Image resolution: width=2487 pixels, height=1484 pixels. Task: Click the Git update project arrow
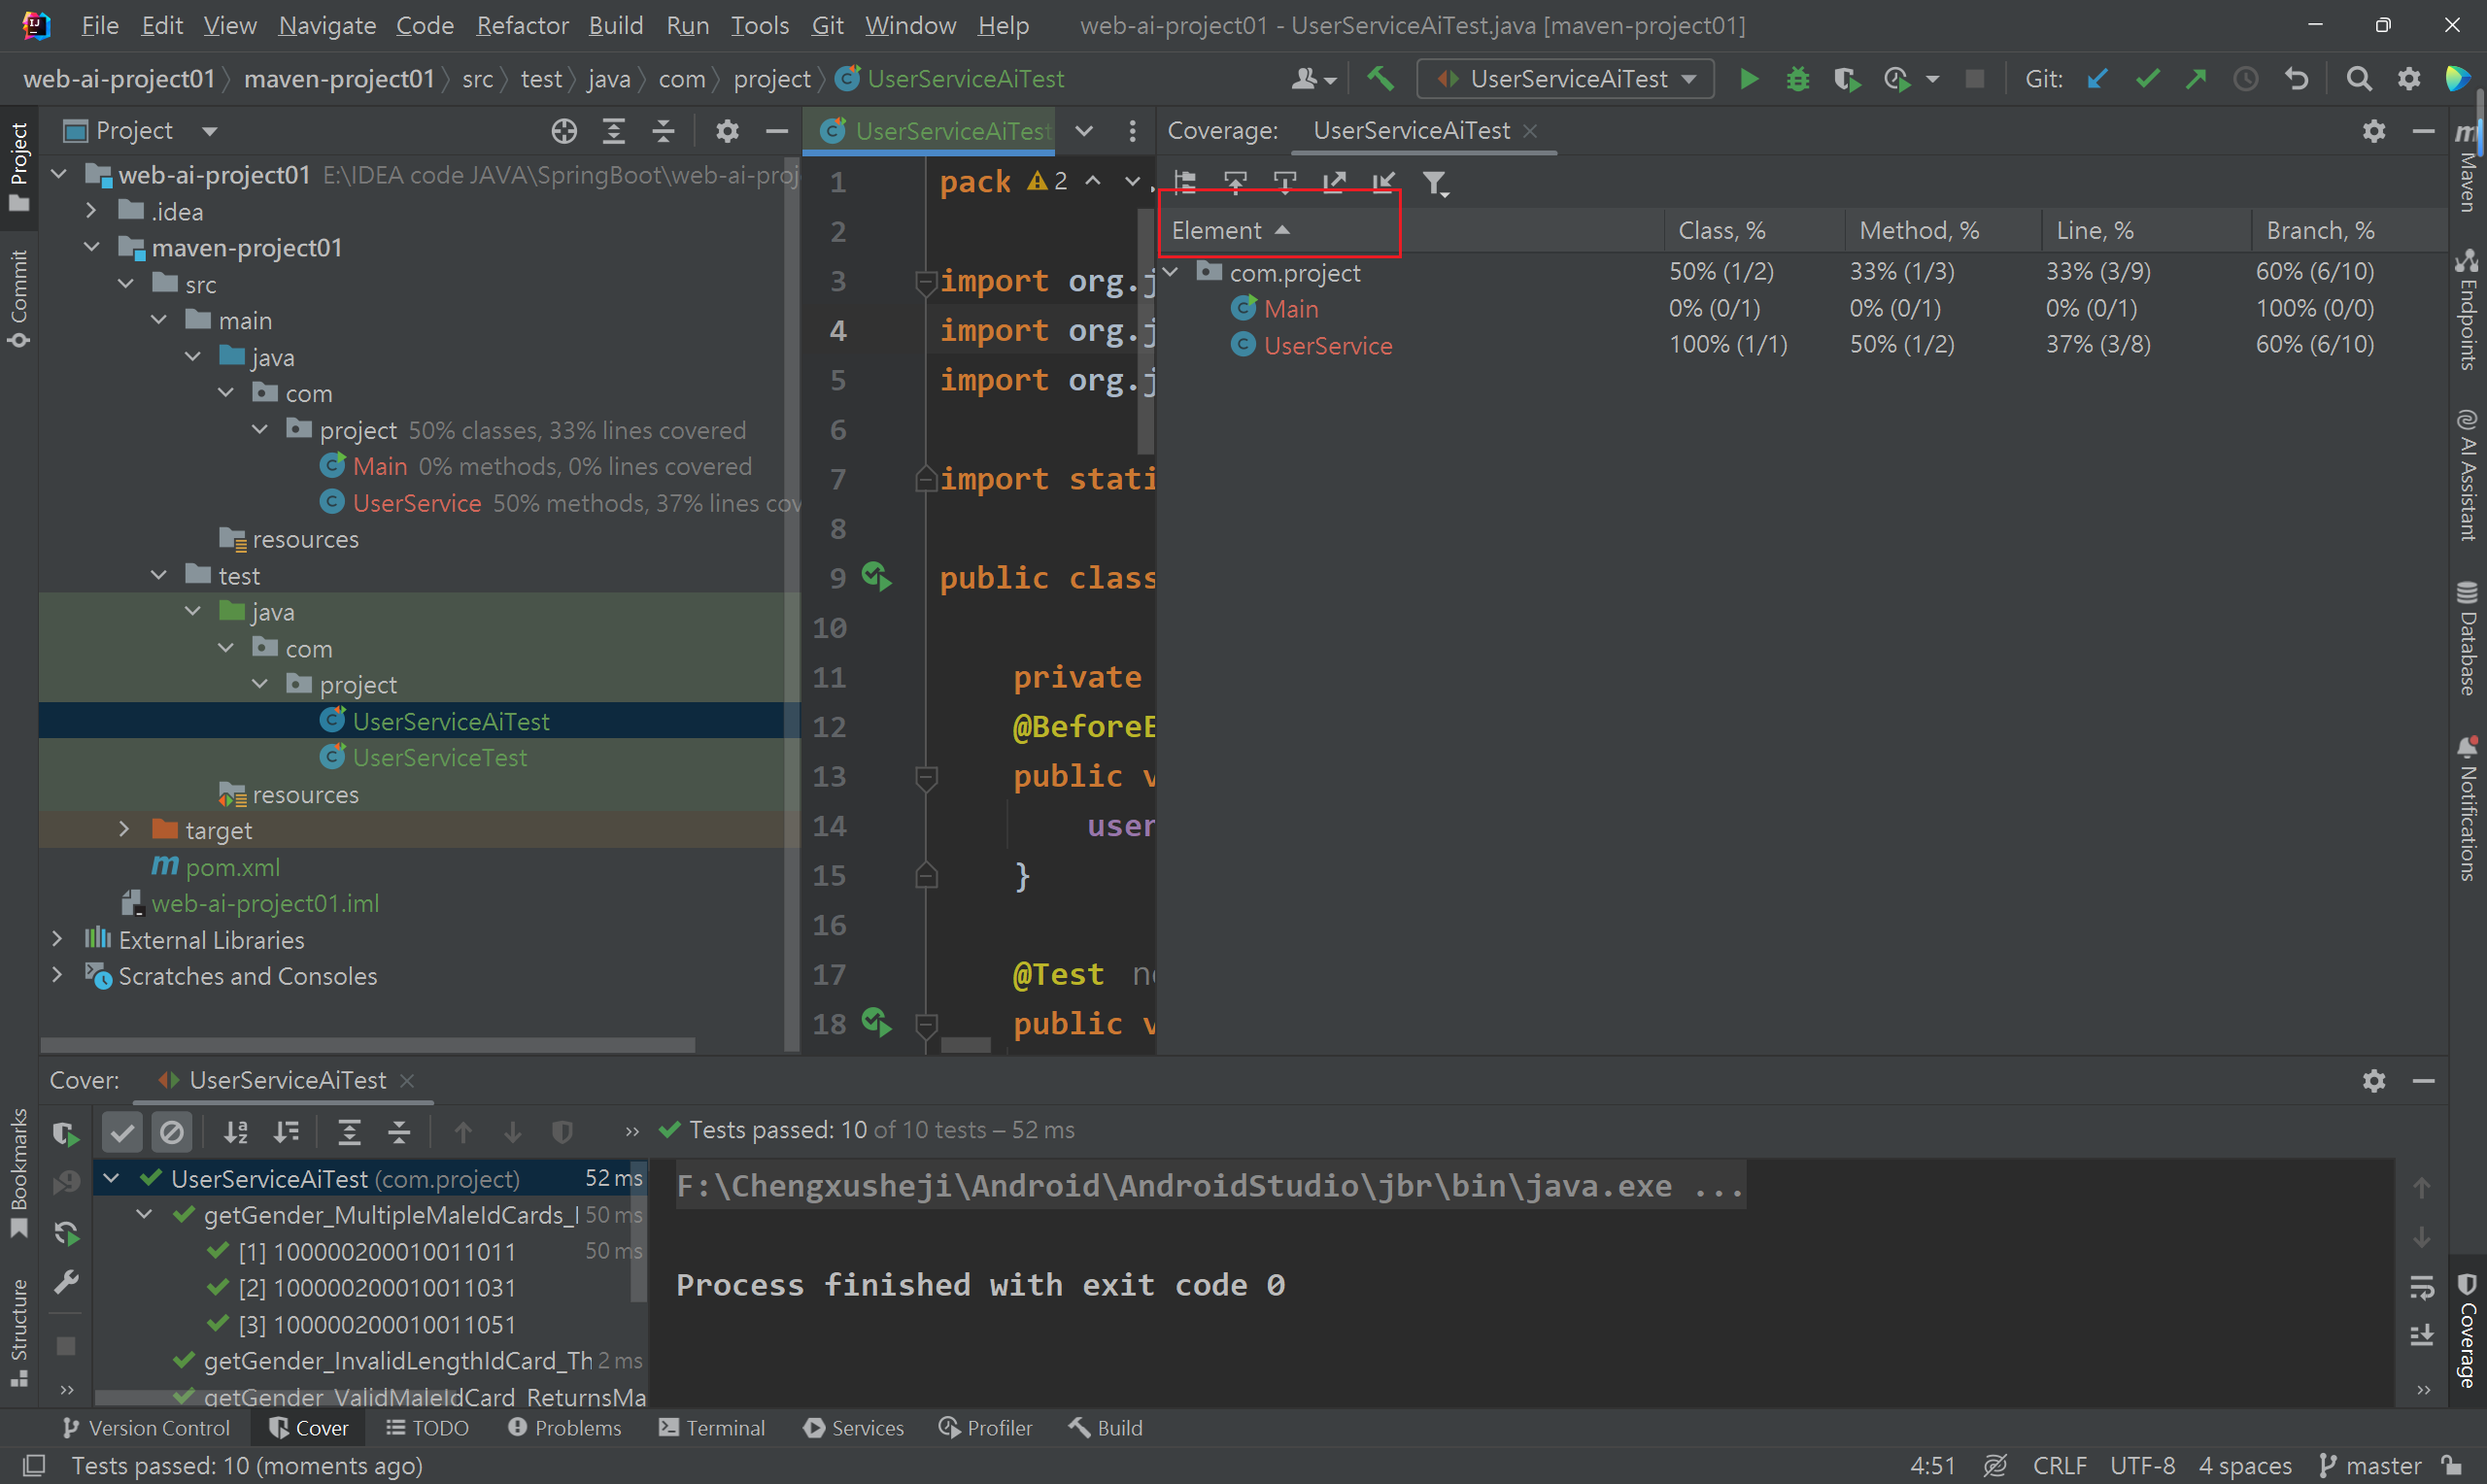[2097, 79]
